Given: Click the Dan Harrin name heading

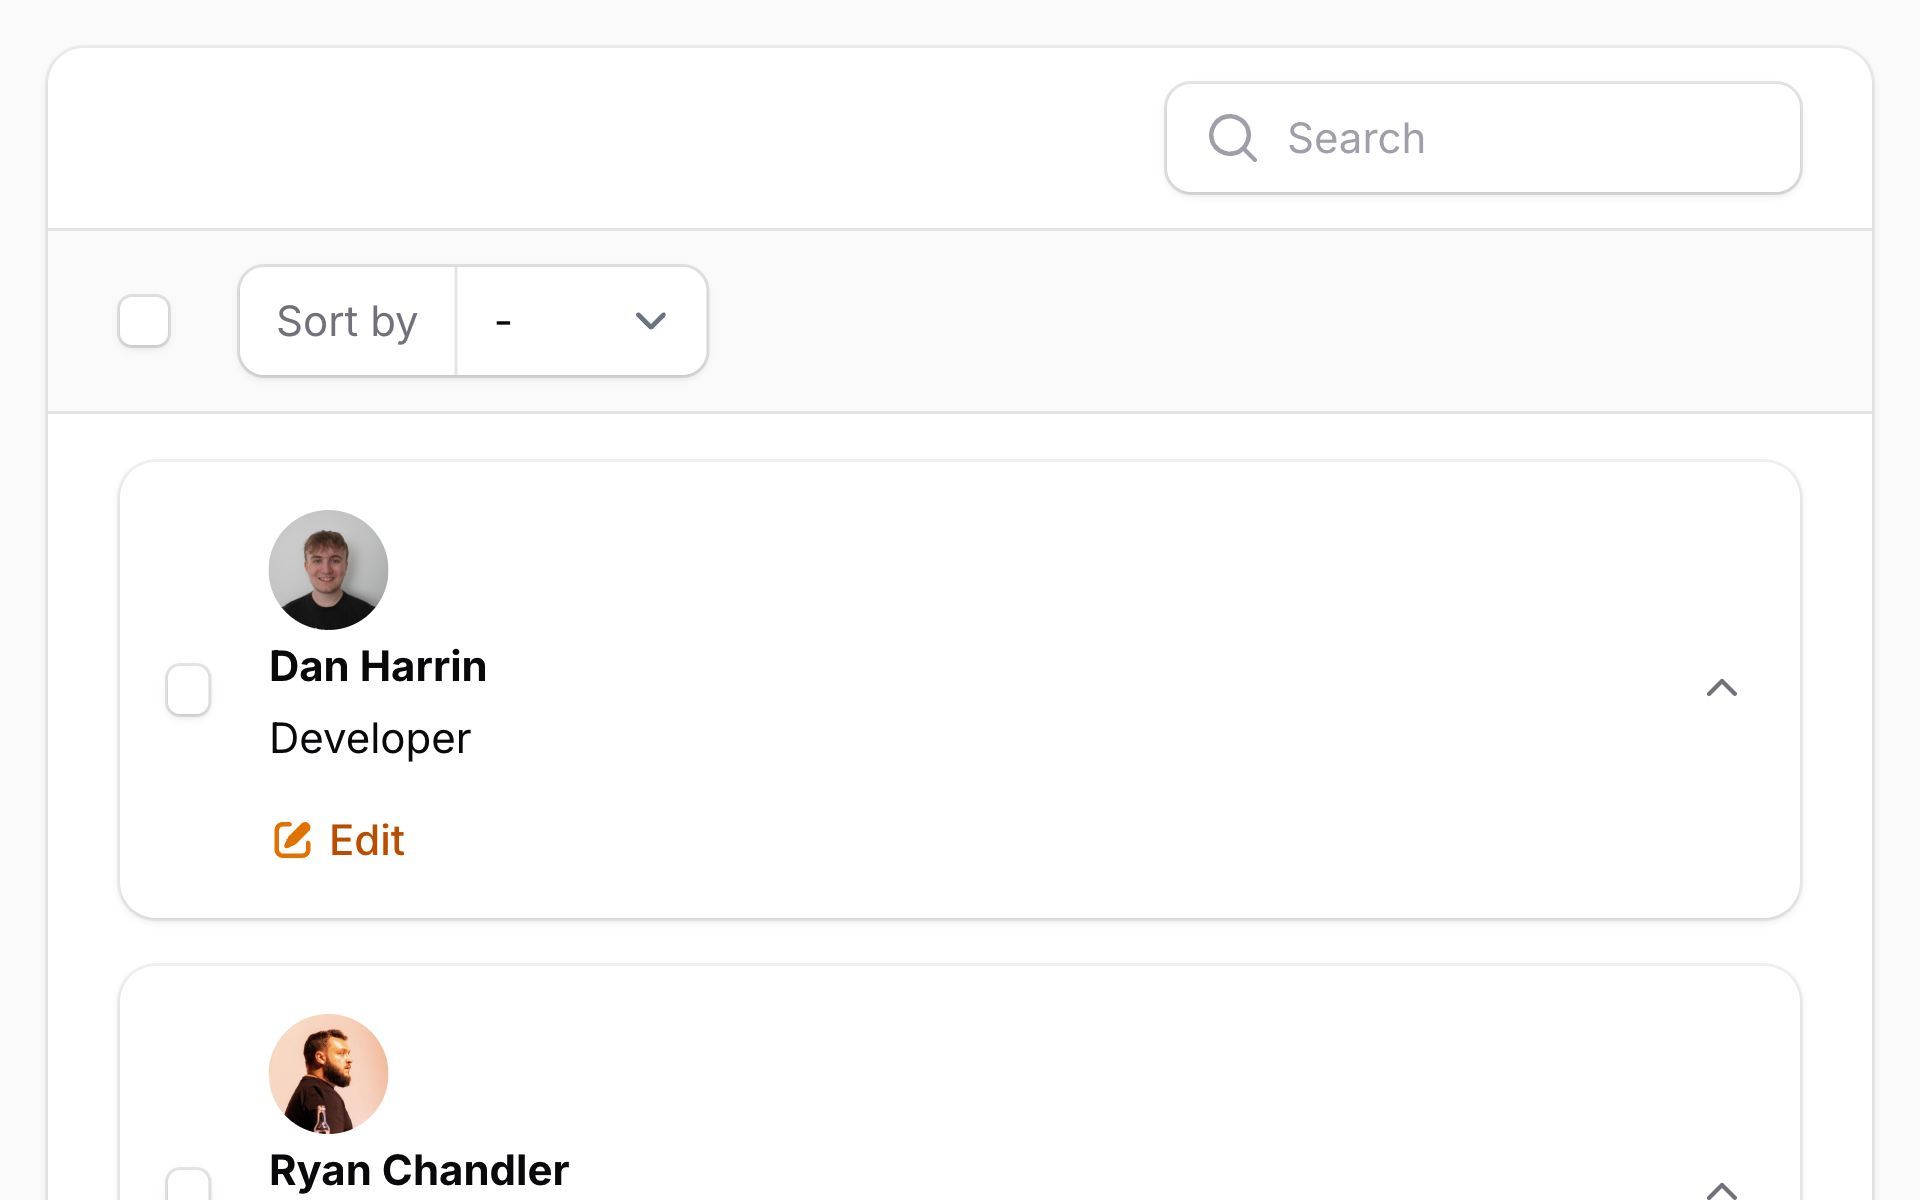Looking at the screenshot, I should coord(378,667).
